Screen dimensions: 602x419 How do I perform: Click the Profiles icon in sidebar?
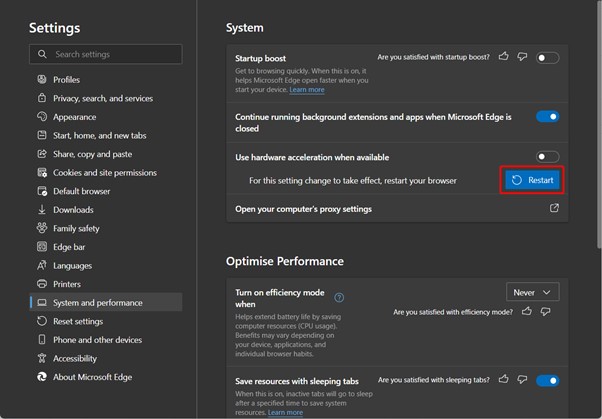point(42,79)
